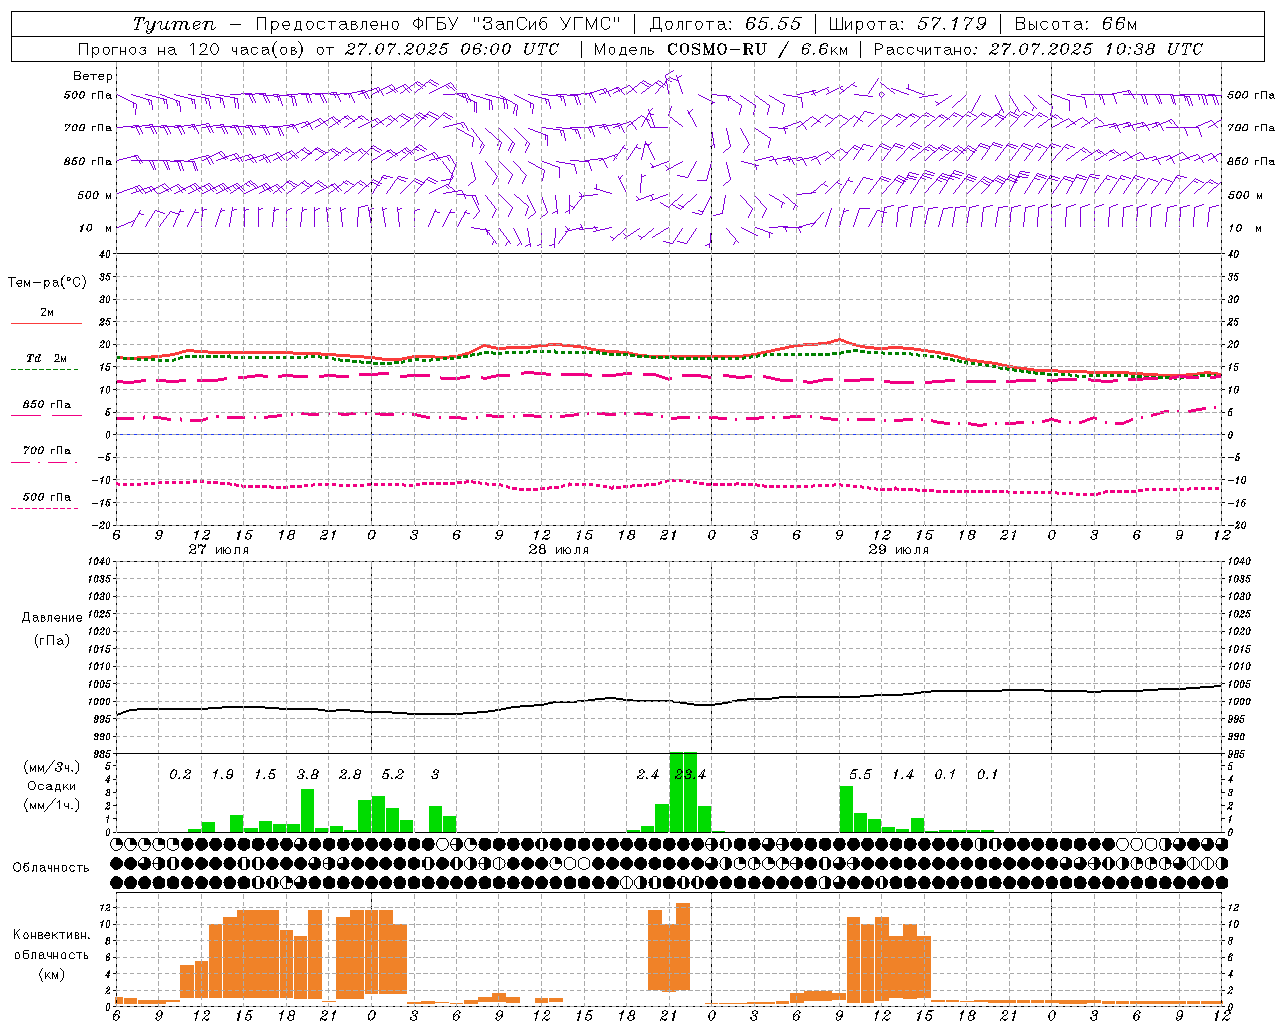
Task: Click left "500 гПа" wind level label
Action: click(x=88, y=95)
